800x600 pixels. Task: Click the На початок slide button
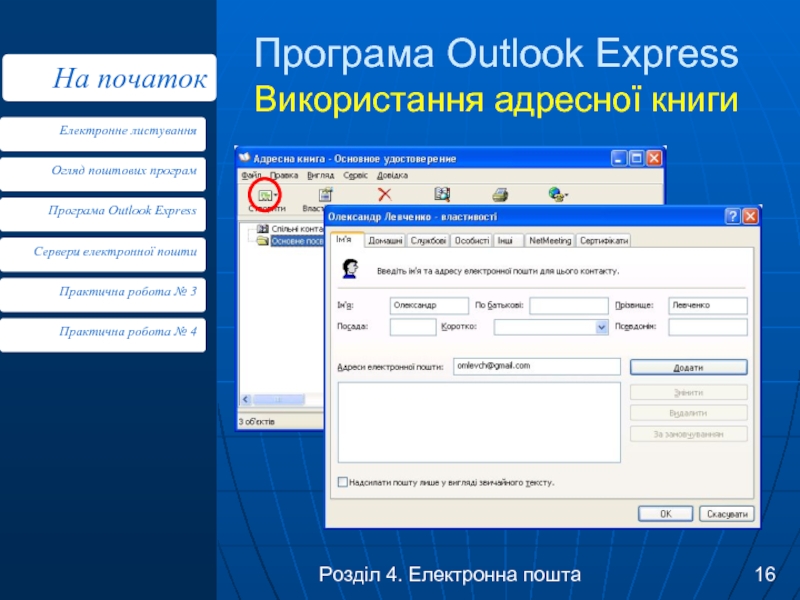pyautogui.click(x=109, y=78)
